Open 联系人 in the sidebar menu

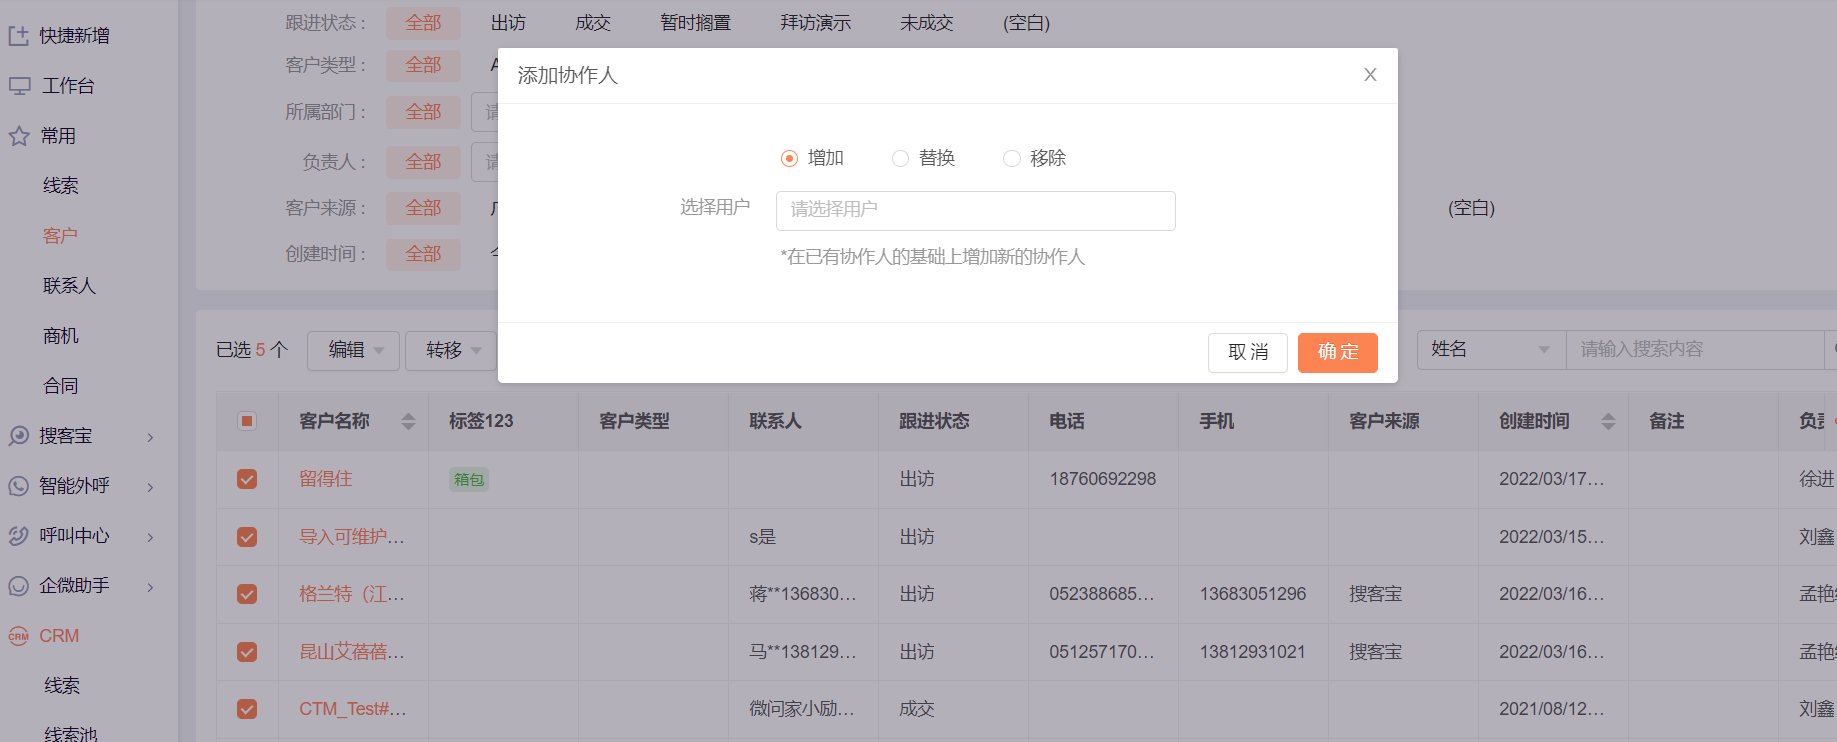tap(69, 286)
